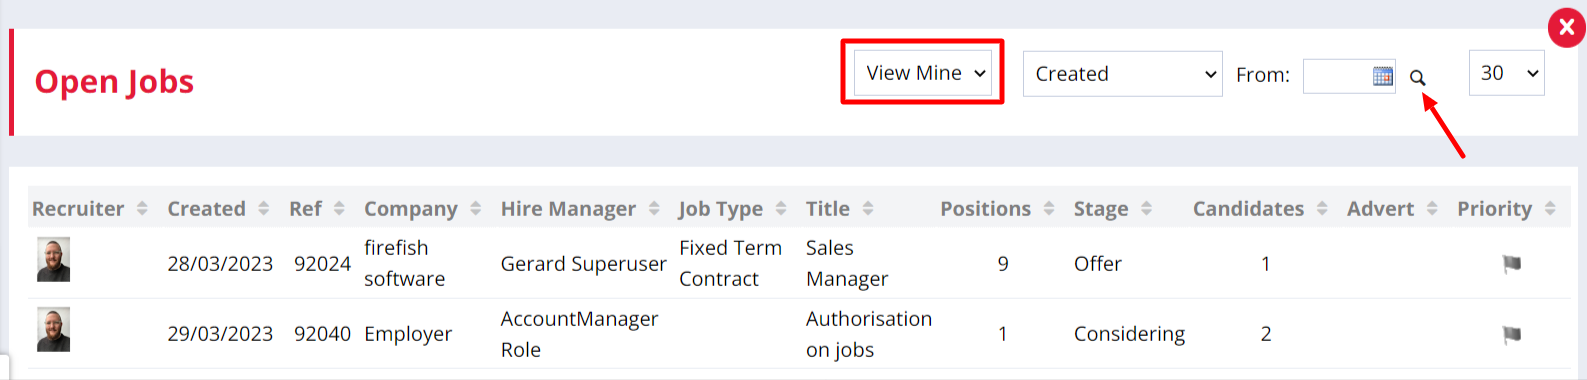Click recruiter photo for job 92040
Image resolution: width=1587 pixels, height=380 pixels.
click(54, 330)
